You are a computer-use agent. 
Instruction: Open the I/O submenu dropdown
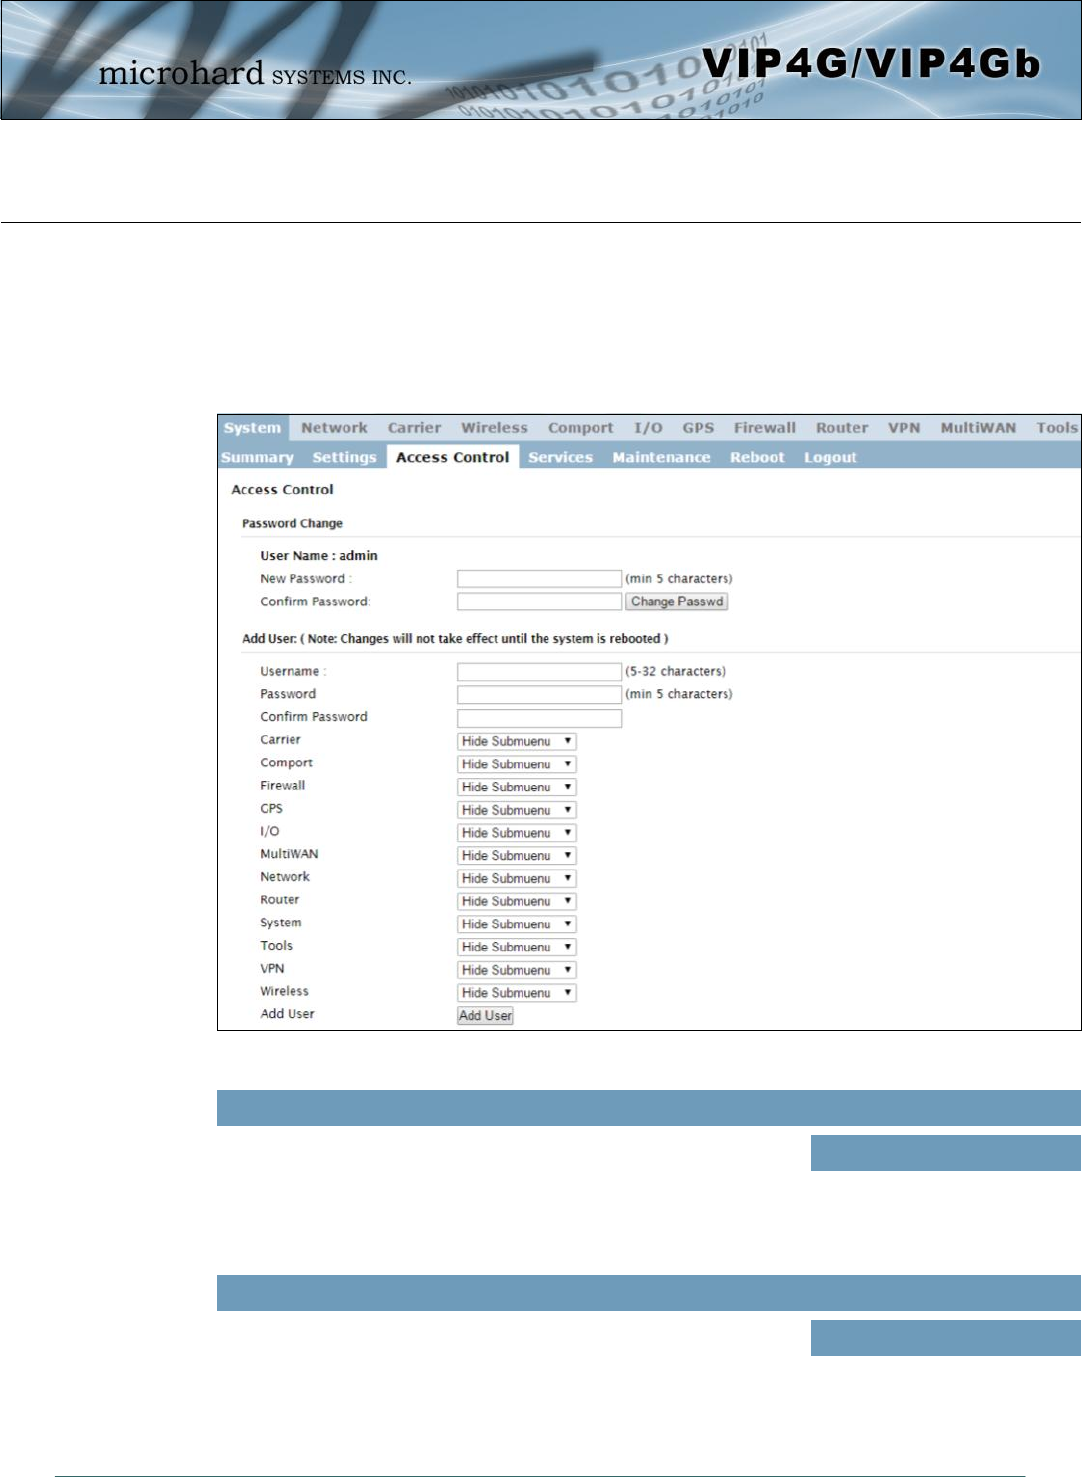pos(517,833)
